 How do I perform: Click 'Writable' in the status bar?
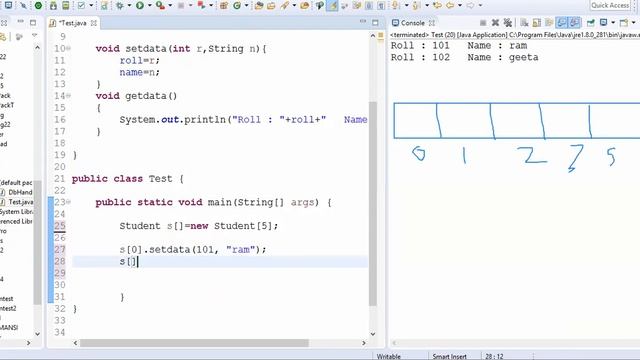pyautogui.click(x=389, y=356)
